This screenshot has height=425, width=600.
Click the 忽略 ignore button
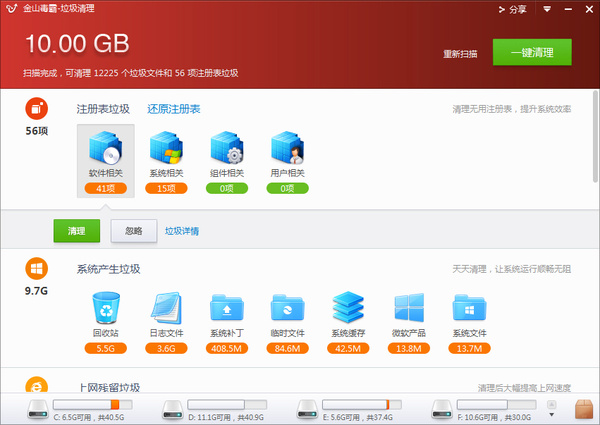[134, 231]
